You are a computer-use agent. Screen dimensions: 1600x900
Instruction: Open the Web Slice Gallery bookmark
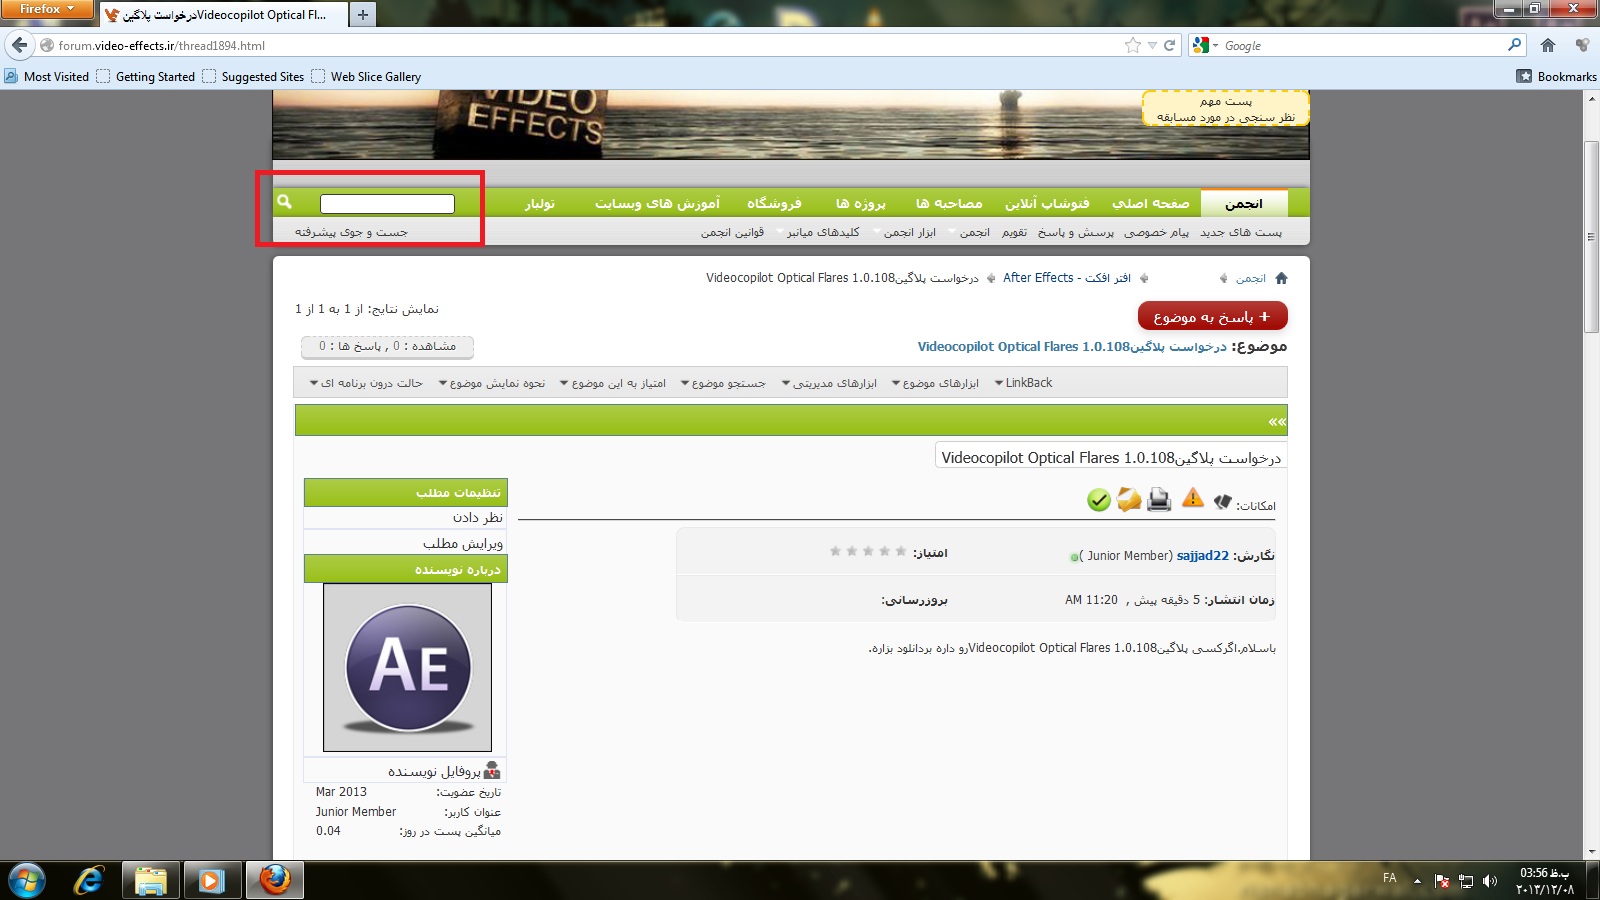tap(366, 76)
